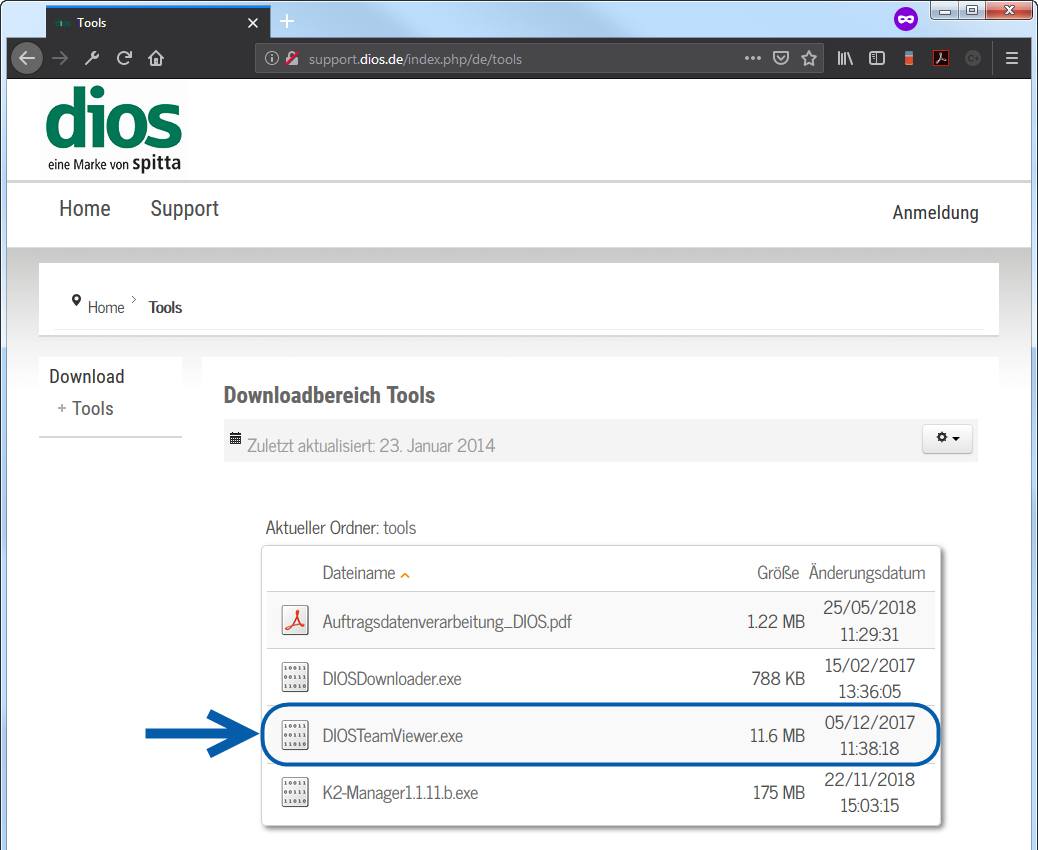Open the wrench developer tools icon
This screenshot has height=850, width=1038.
coord(92,58)
